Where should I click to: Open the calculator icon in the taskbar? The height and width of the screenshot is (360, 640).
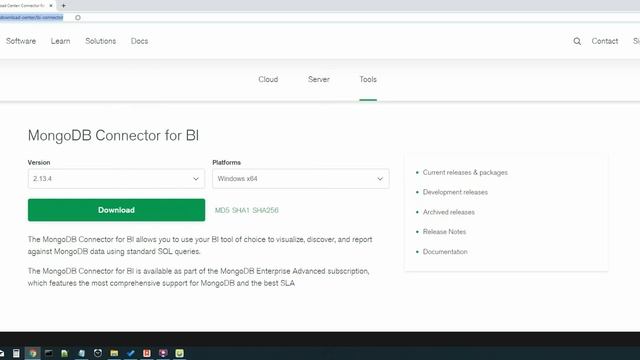click(x=16, y=353)
